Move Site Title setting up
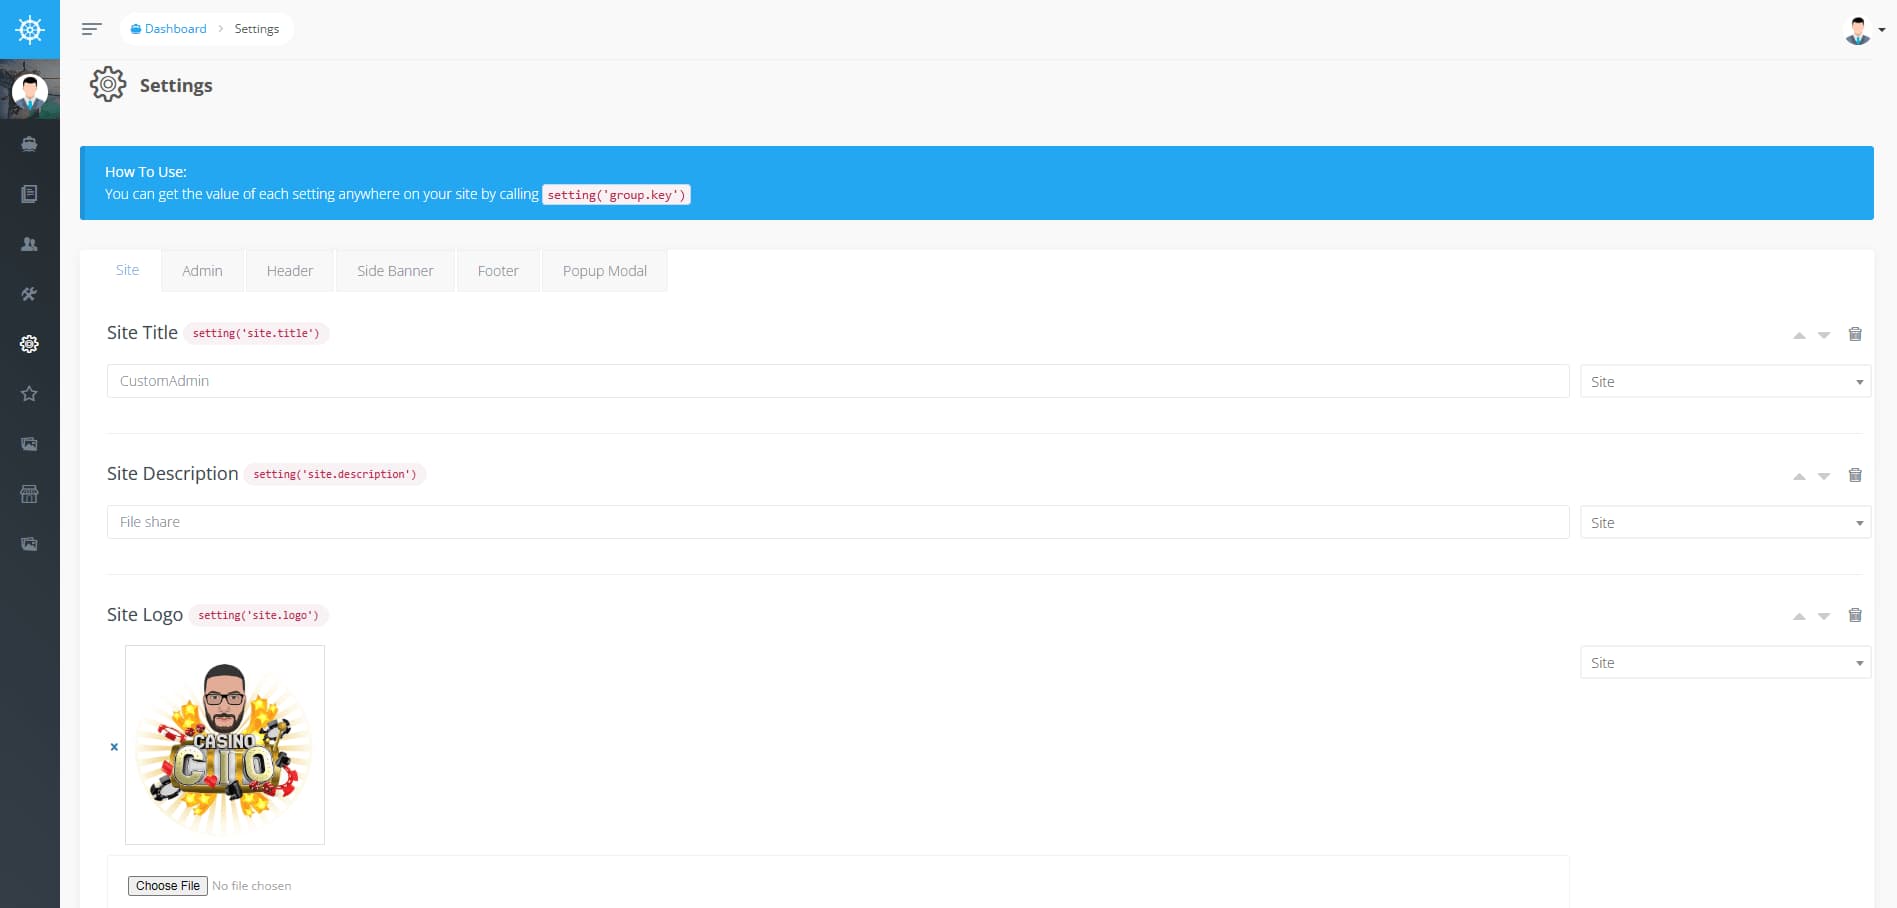This screenshot has height=908, width=1897. pos(1799,335)
